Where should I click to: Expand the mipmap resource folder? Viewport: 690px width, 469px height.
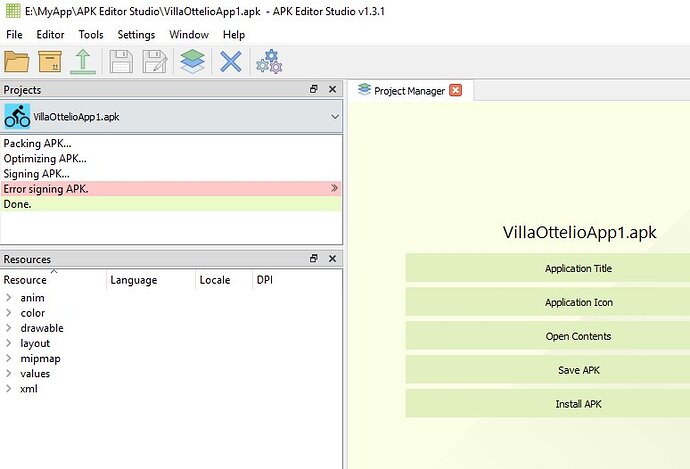point(8,358)
